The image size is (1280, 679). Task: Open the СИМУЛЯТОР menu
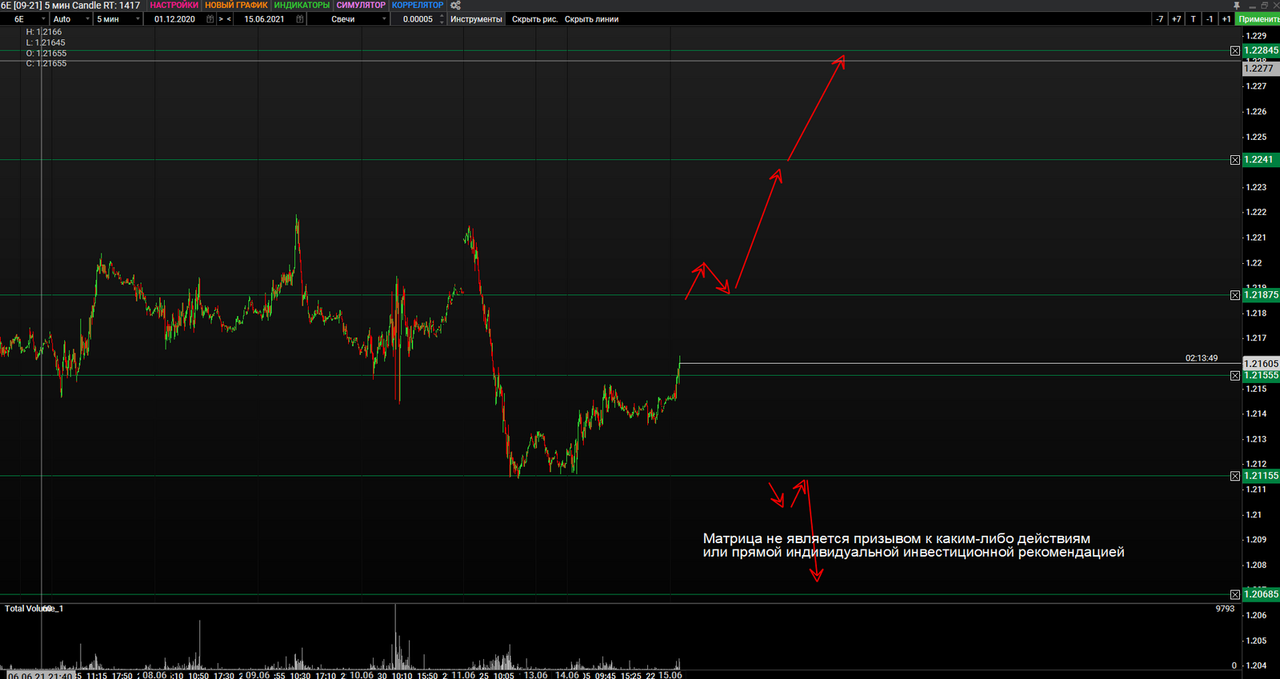360,5
